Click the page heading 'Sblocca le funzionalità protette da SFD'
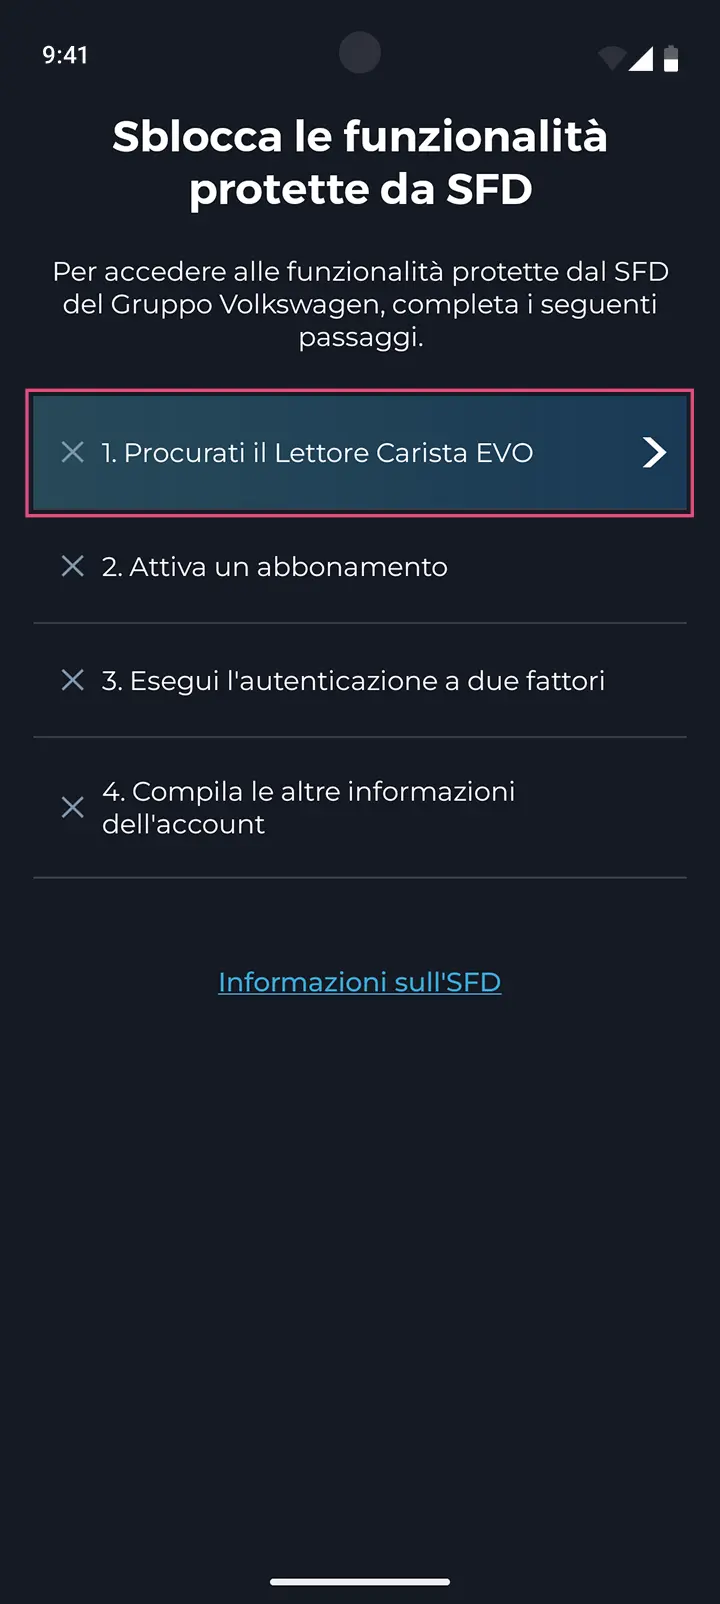Viewport: 720px width, 1604px height. click(x=360, y=161)
